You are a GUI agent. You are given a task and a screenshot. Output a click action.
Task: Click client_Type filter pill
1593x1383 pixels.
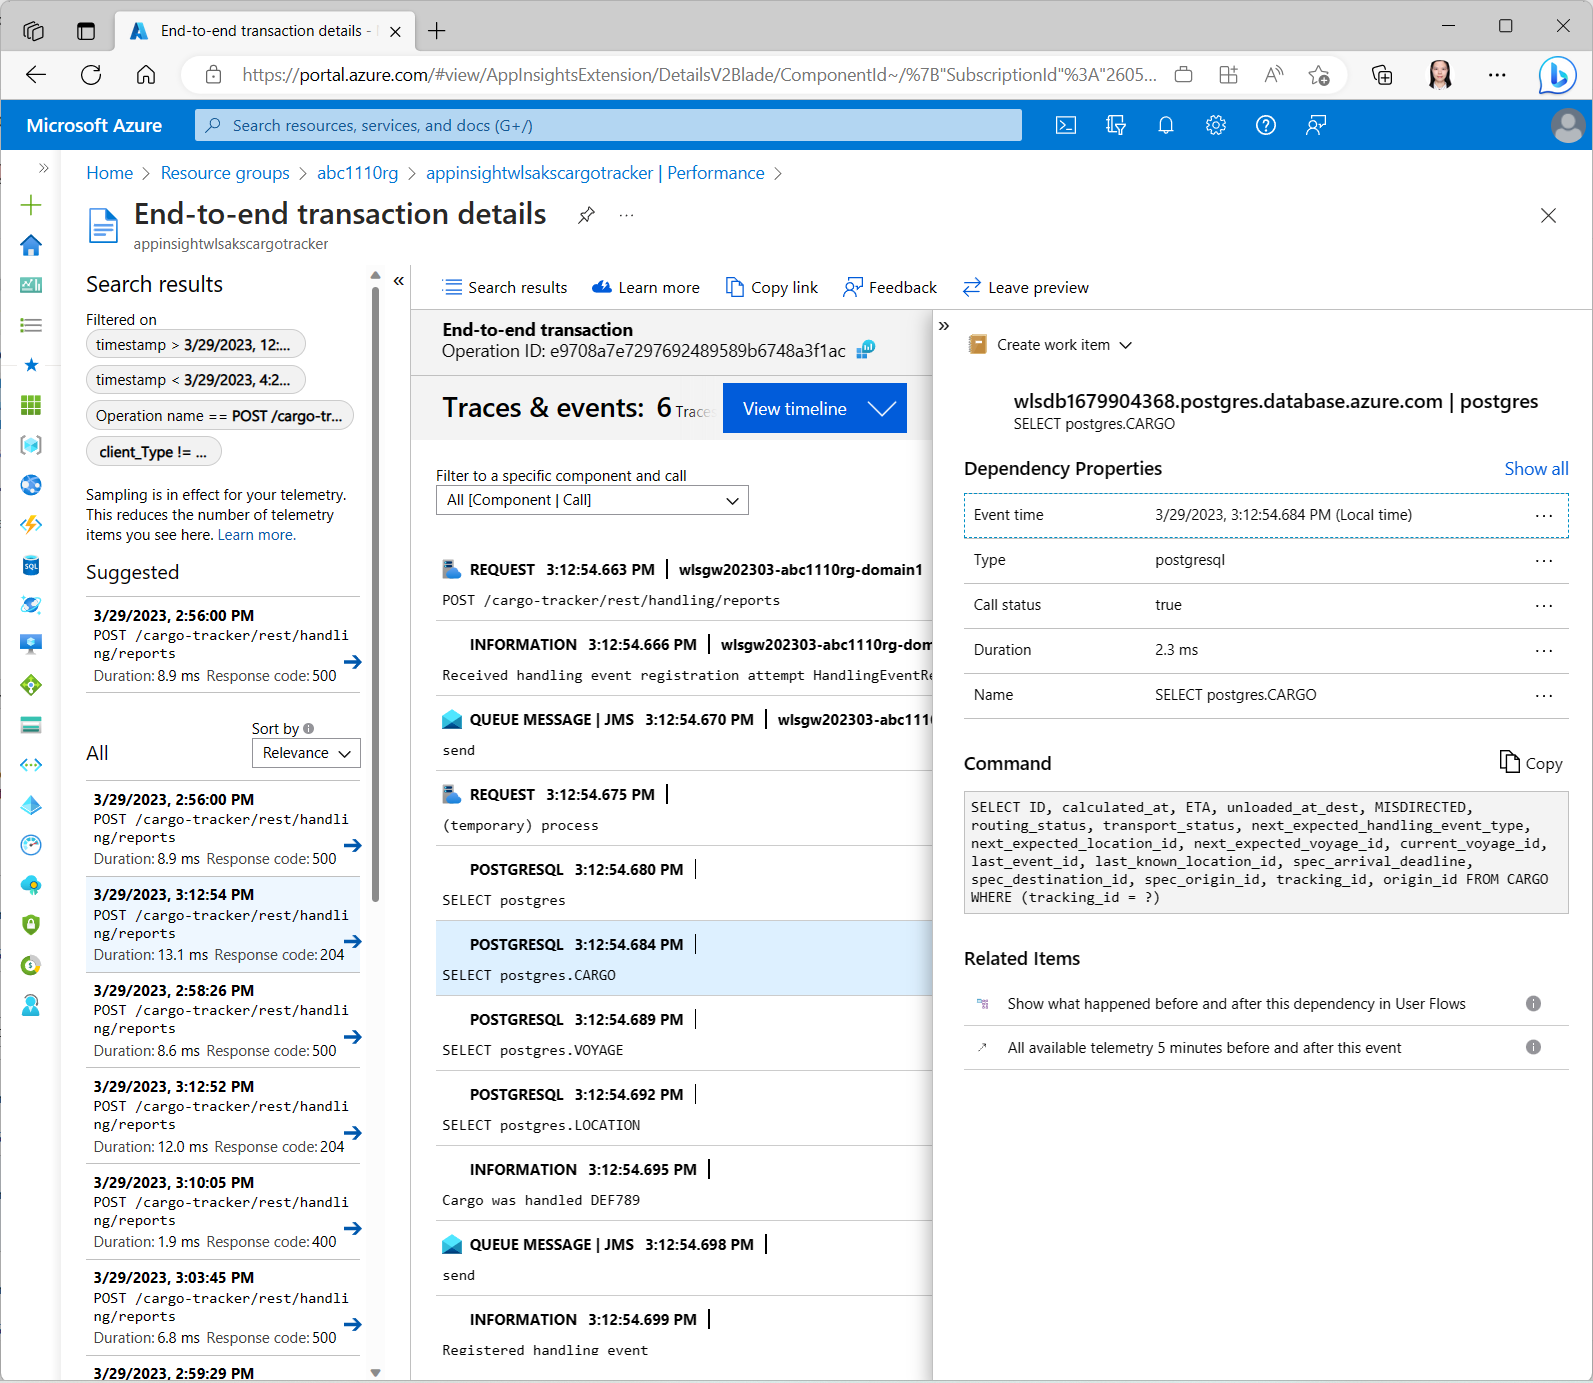(154, 452)
